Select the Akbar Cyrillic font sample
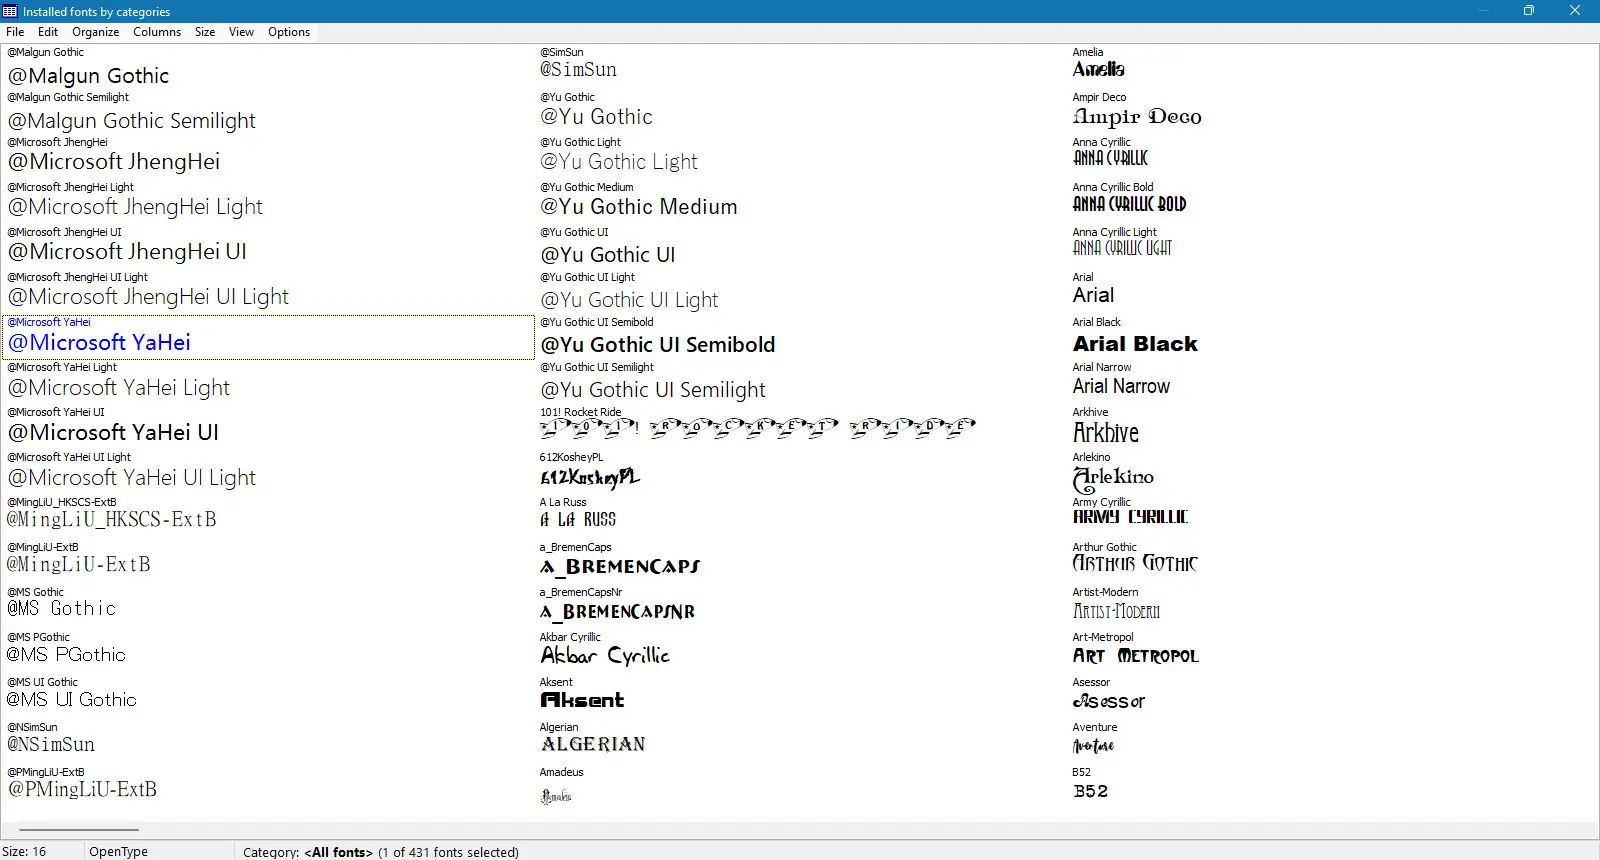 (605, 656)
